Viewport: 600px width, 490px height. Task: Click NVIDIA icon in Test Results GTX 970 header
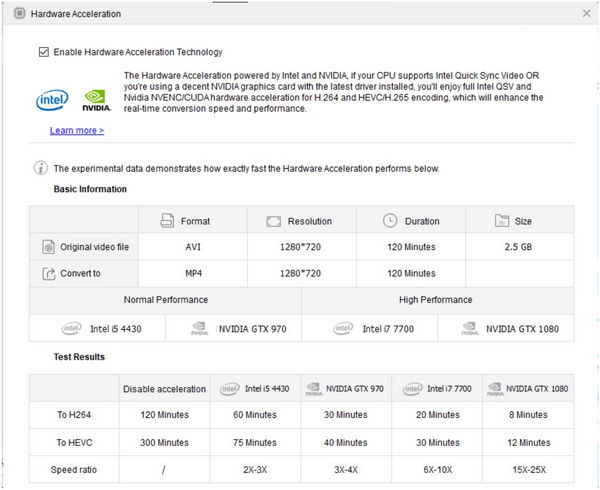pyautogui.click(x=314, y=389)
